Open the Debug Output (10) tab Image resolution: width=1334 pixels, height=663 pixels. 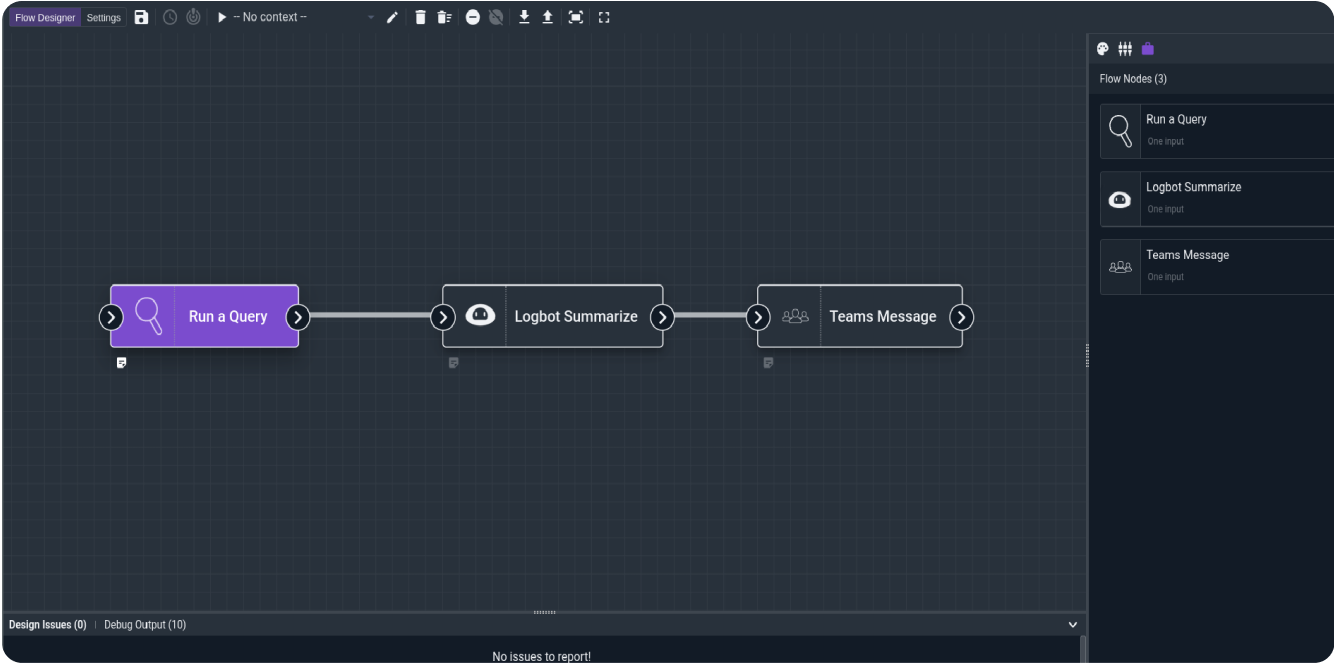click(x=145, y=625)
